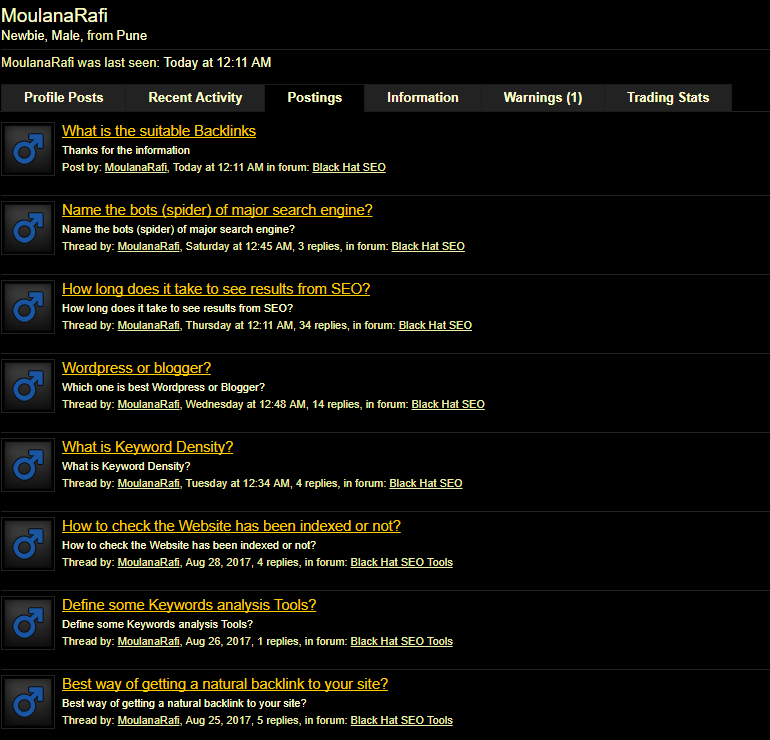Screen dimensions: 770x740
Task: Click MoulanaRafi author link in Thursday 12:11 AM thread
Action: [148, 326]
